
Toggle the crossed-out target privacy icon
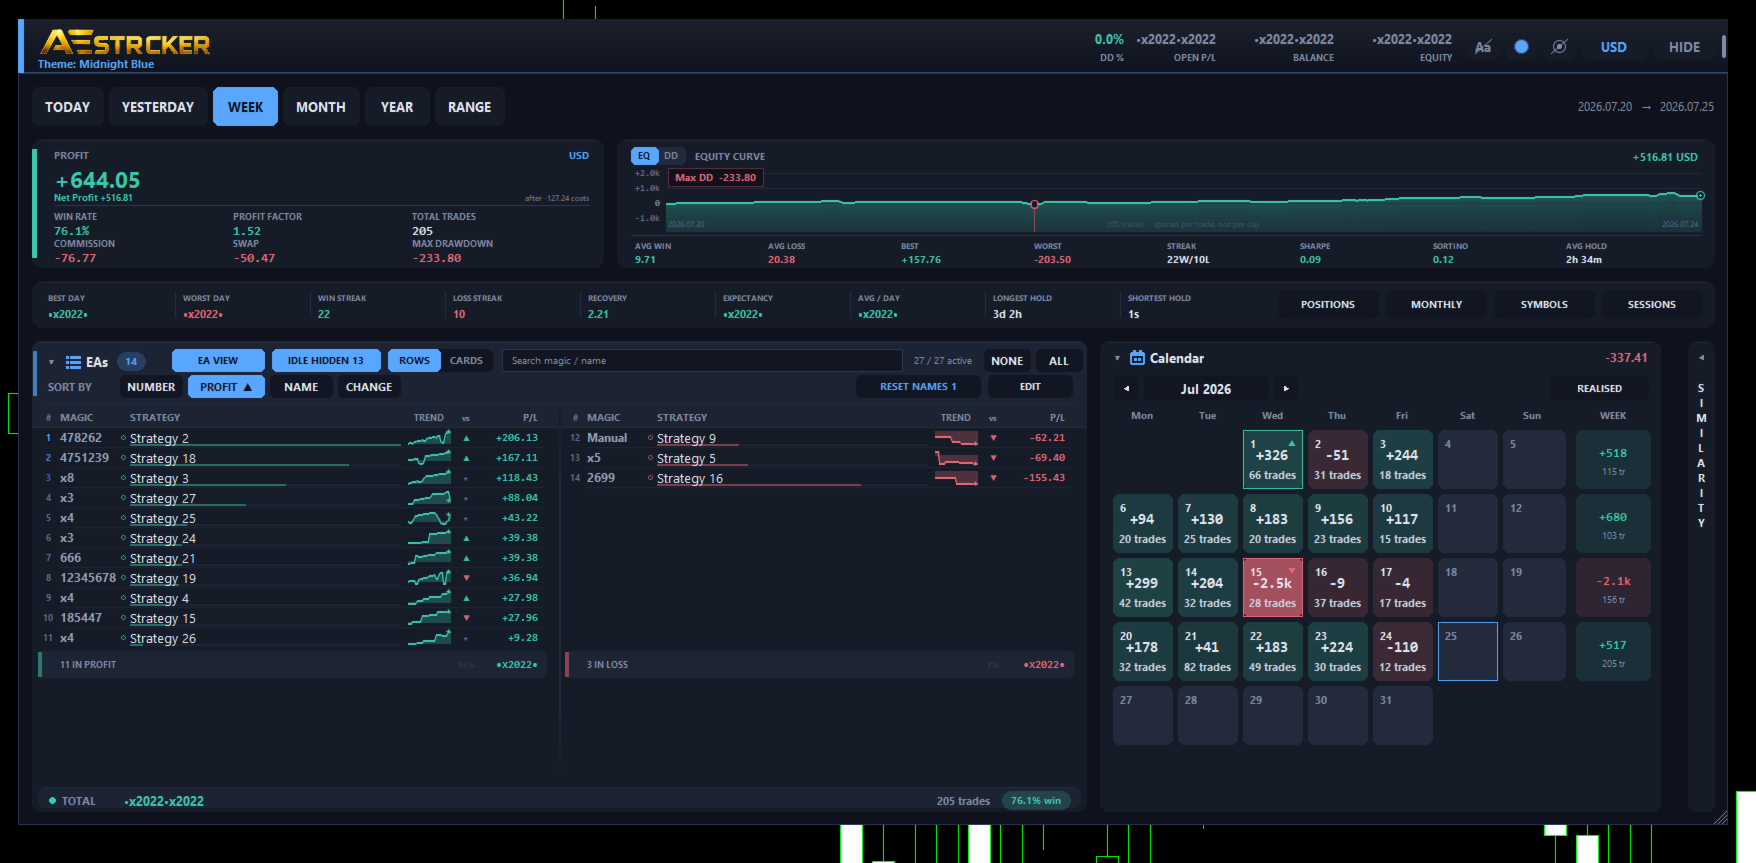1559,47
